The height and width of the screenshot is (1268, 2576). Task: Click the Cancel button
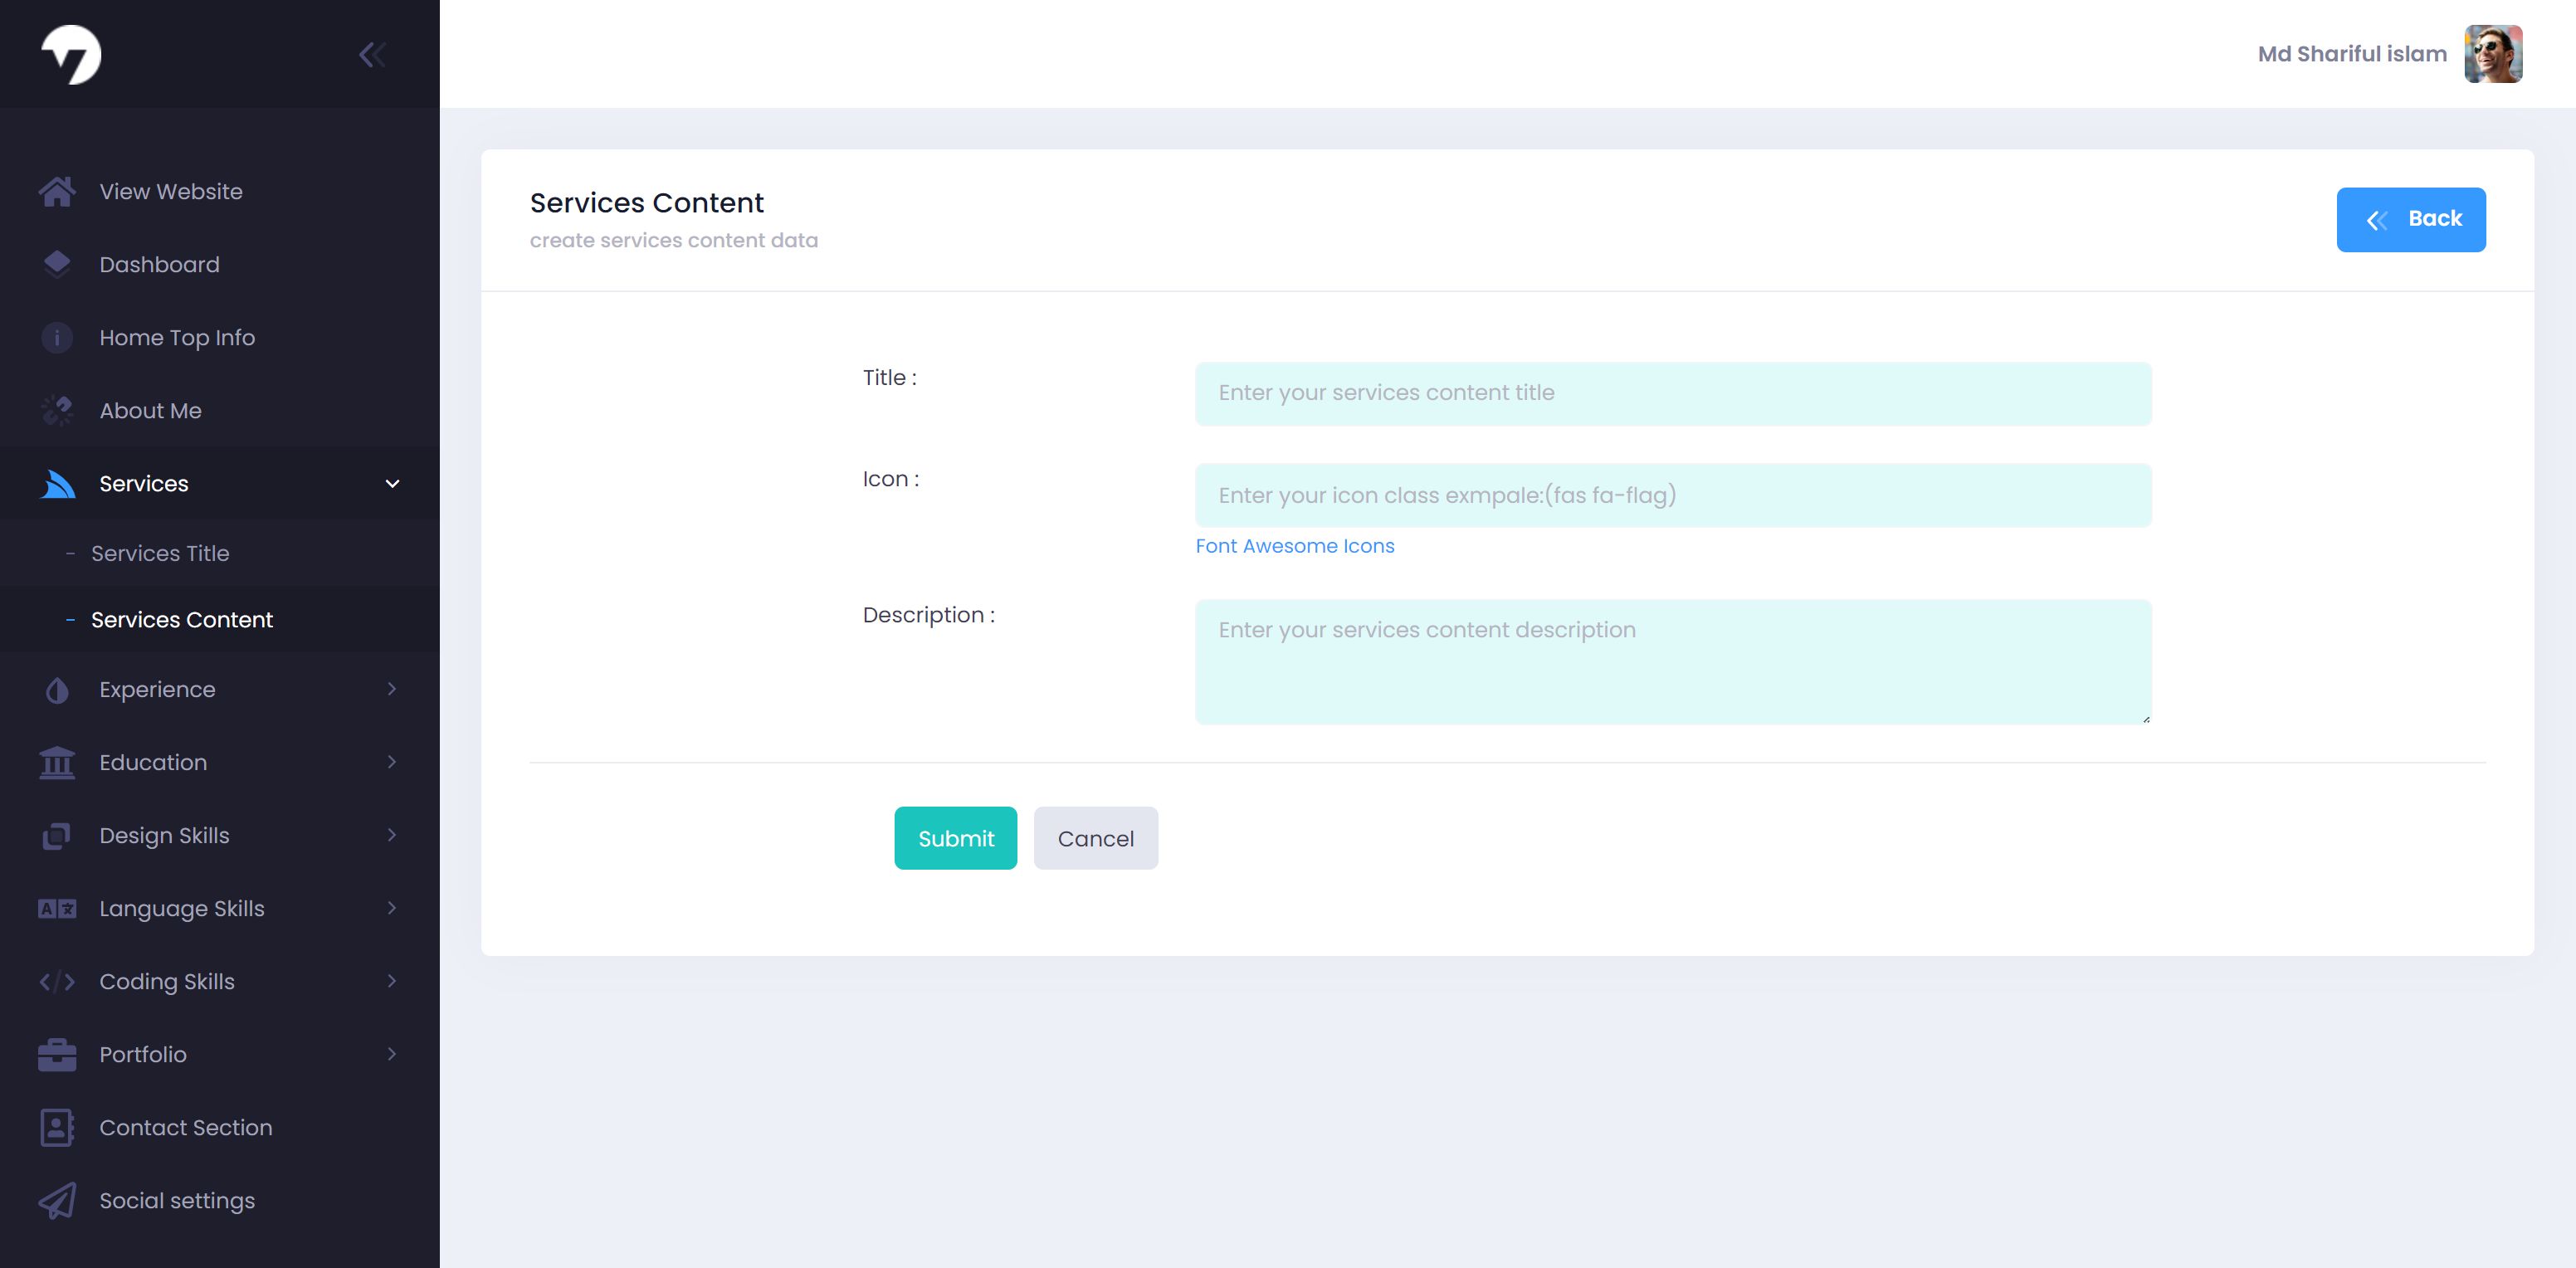(1095, 838)
